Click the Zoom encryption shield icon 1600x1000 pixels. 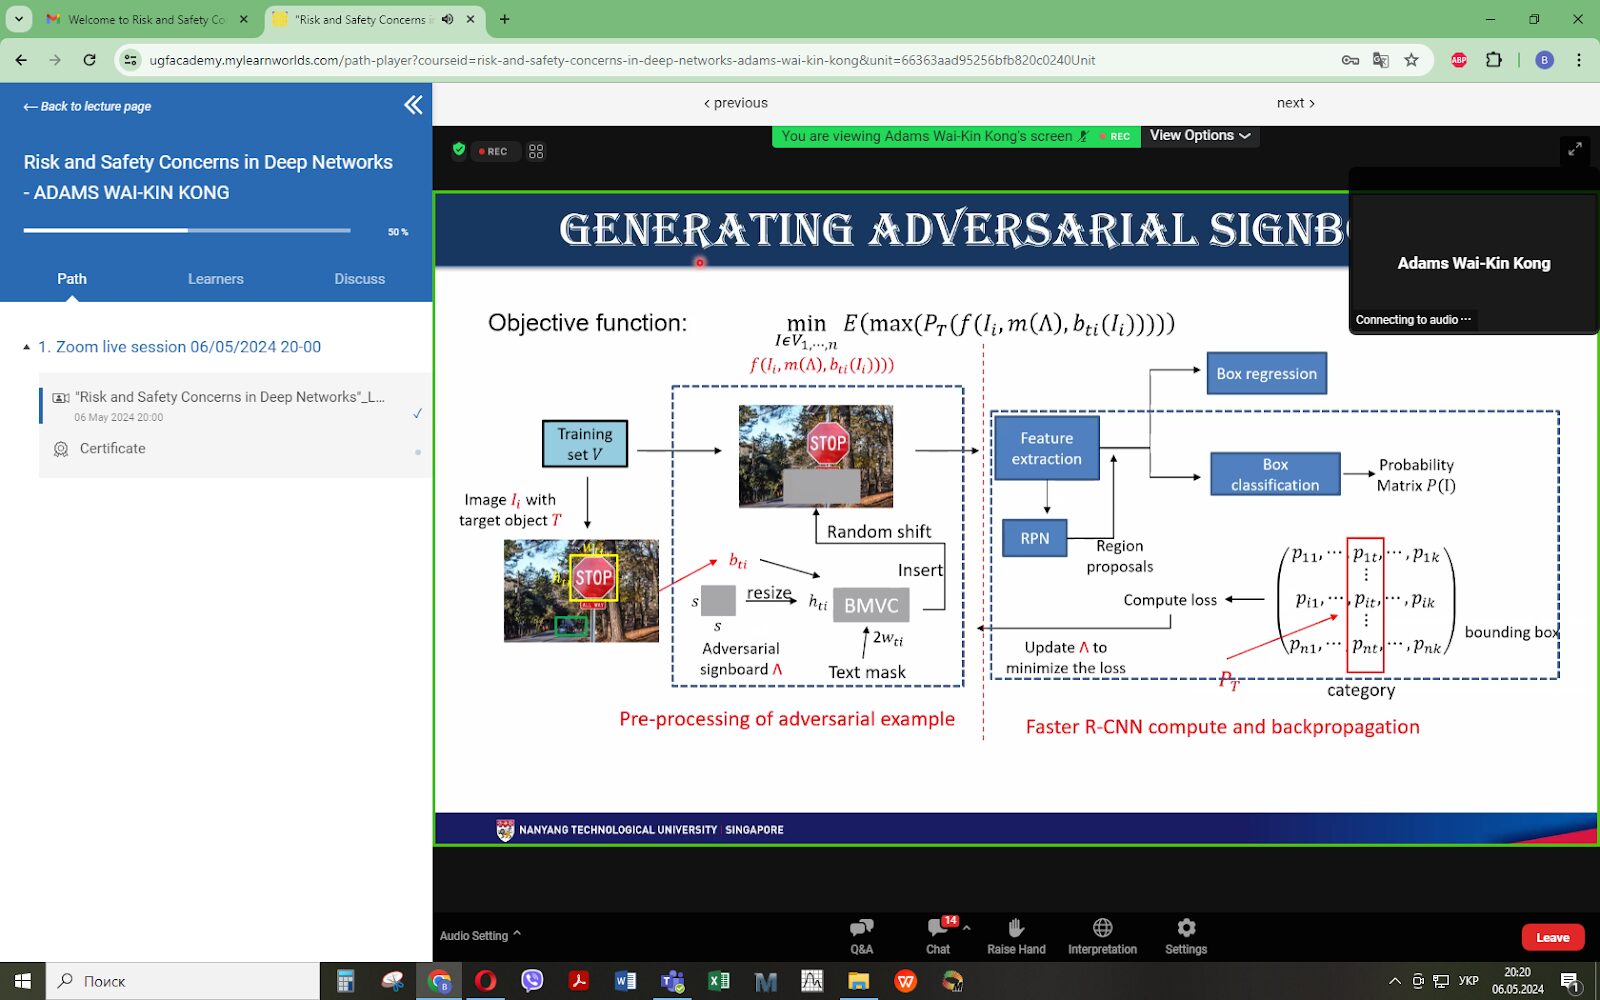[459, 150]
